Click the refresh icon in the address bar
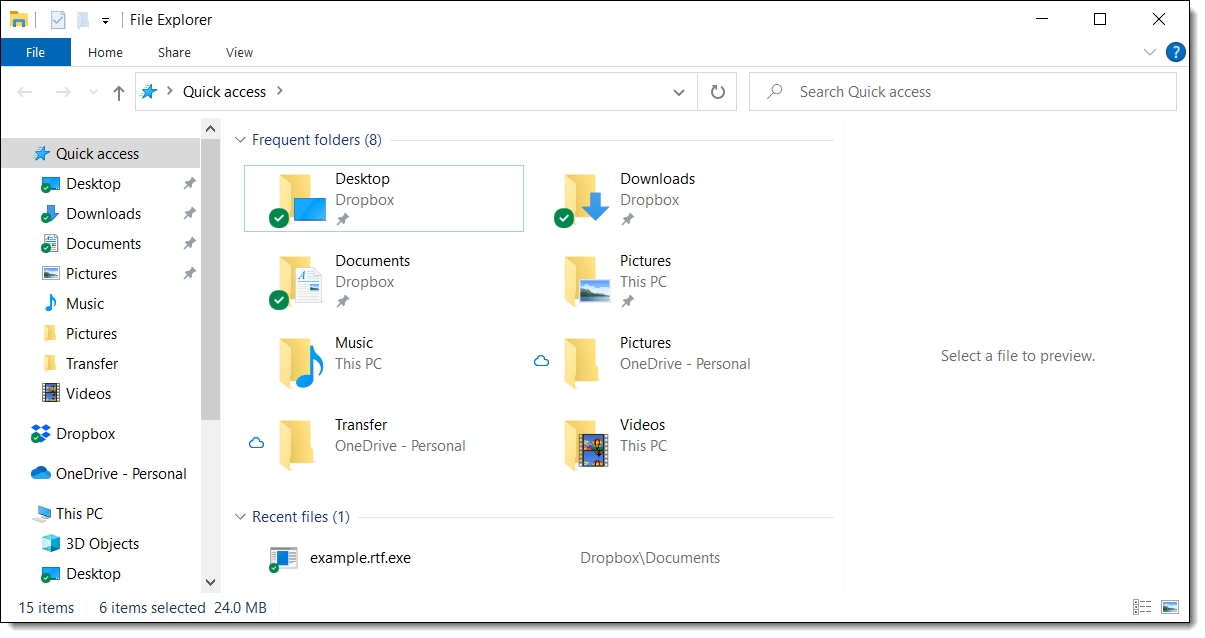This screenshot has height=638, width=1205. [717, 91]
